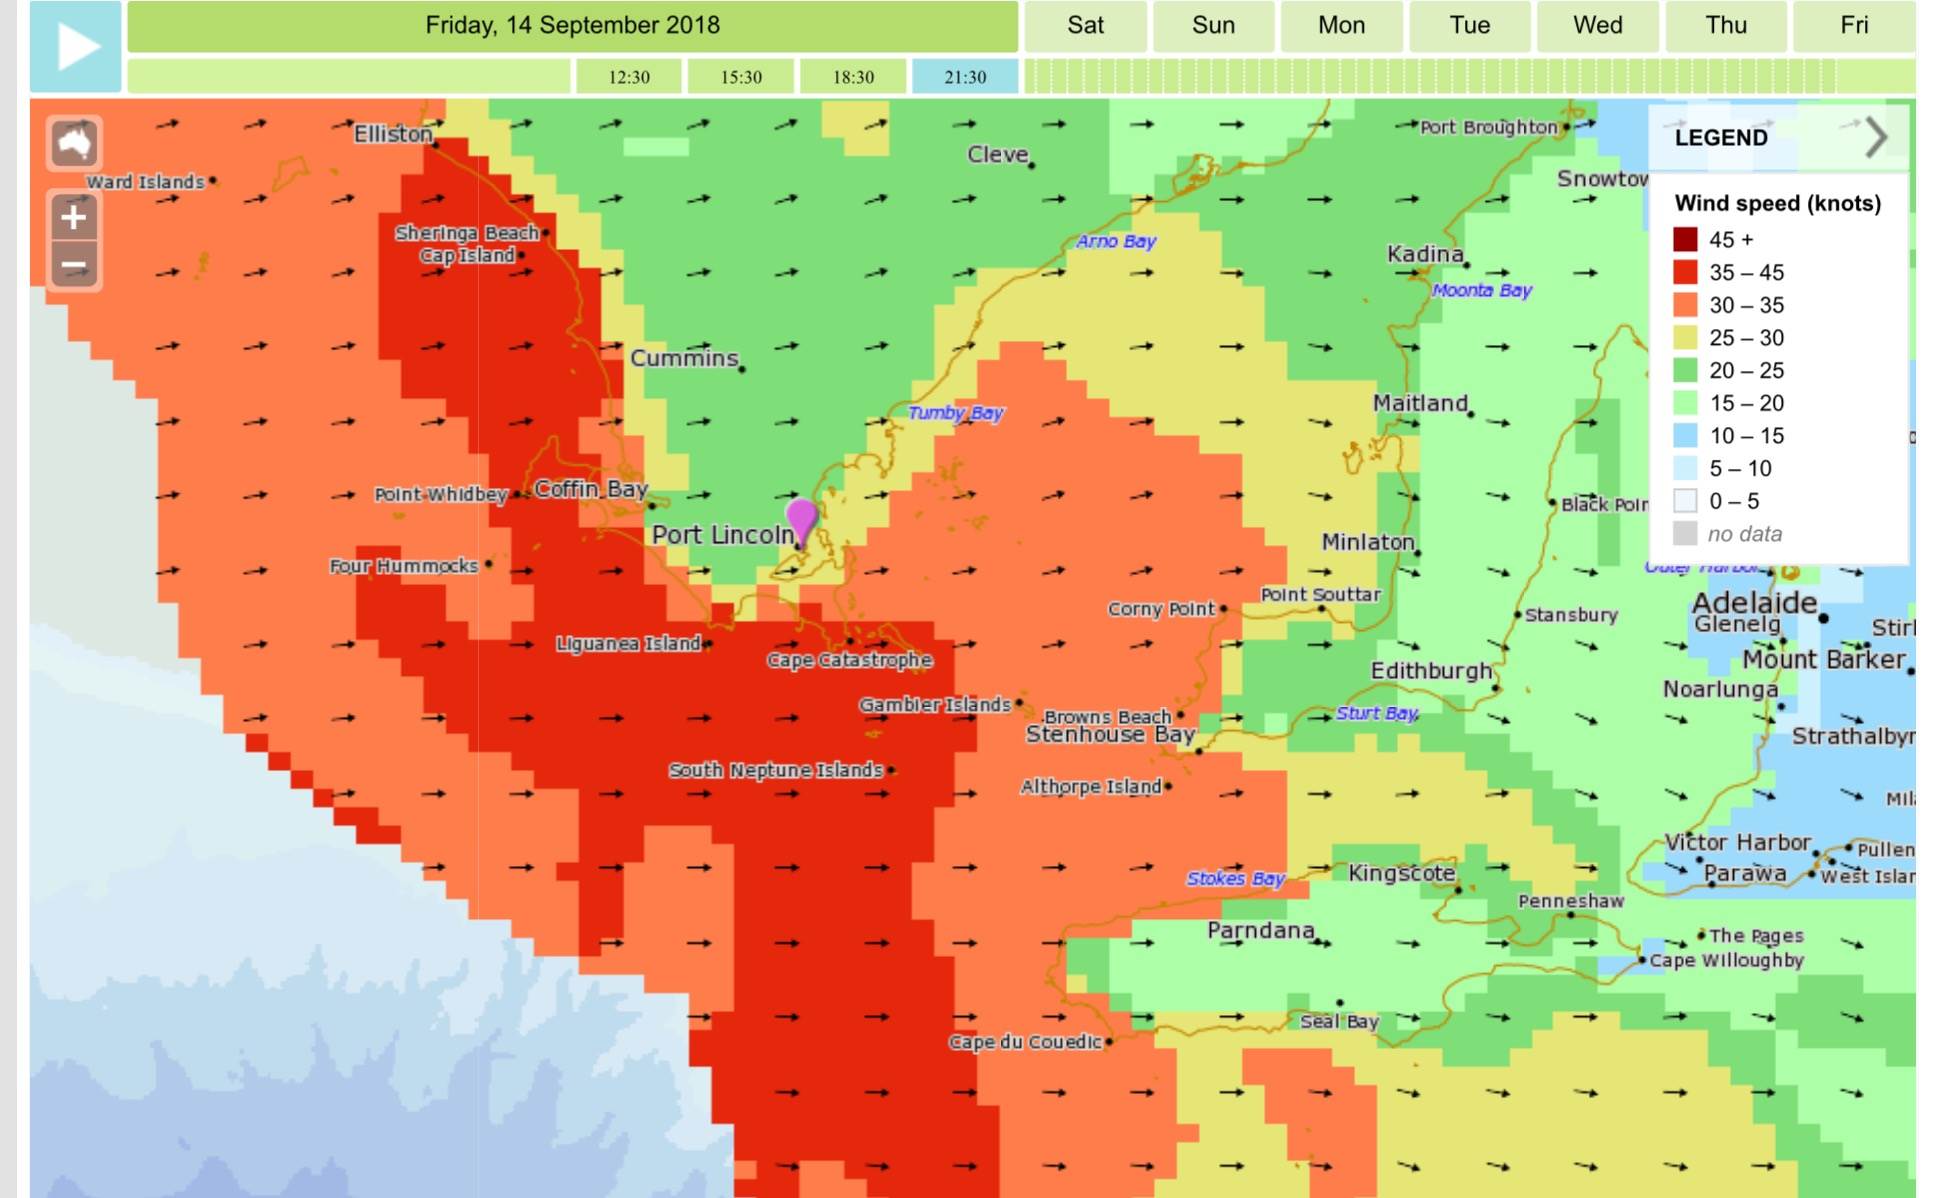The image size is (1953, 1198).
Task: Select the 21:30 time slot
Action: coord(965,77)
